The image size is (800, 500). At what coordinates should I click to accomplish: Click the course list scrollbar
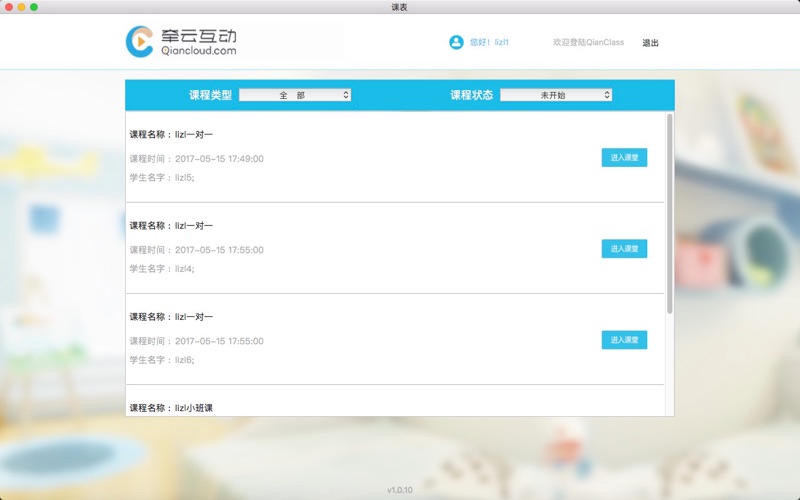coord(669,214)
